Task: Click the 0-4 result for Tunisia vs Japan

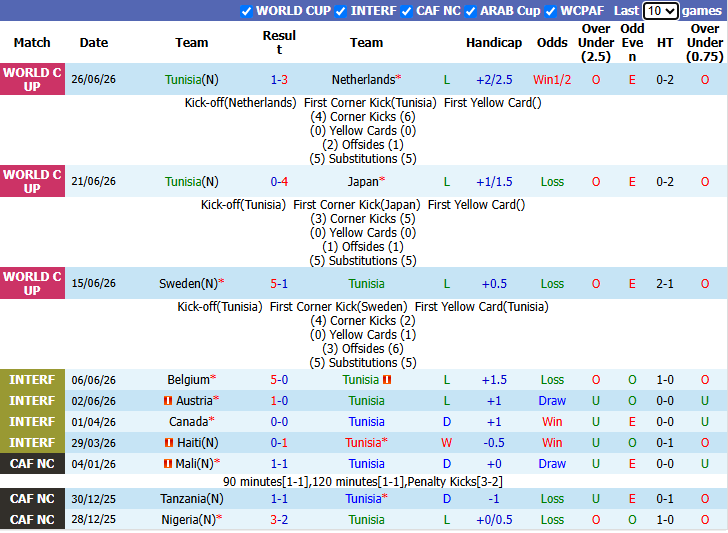Action: click(279, 182)
